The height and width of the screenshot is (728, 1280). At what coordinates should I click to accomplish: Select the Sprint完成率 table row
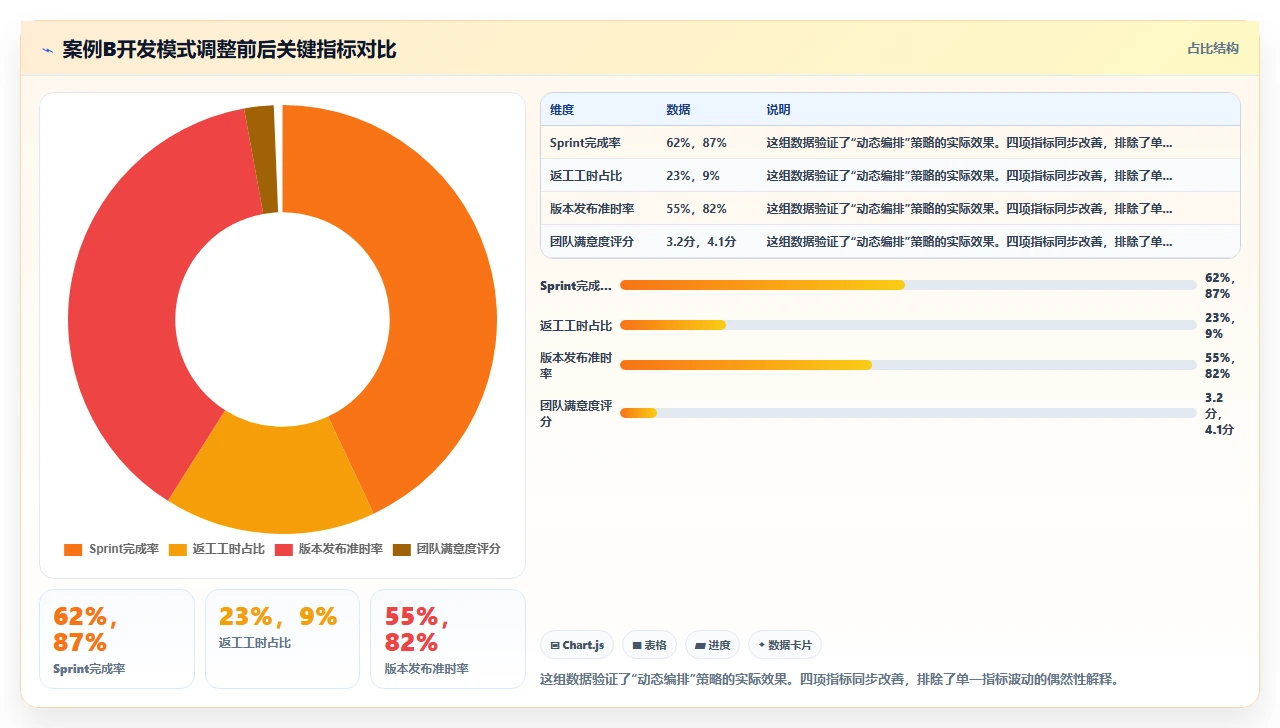890,143
